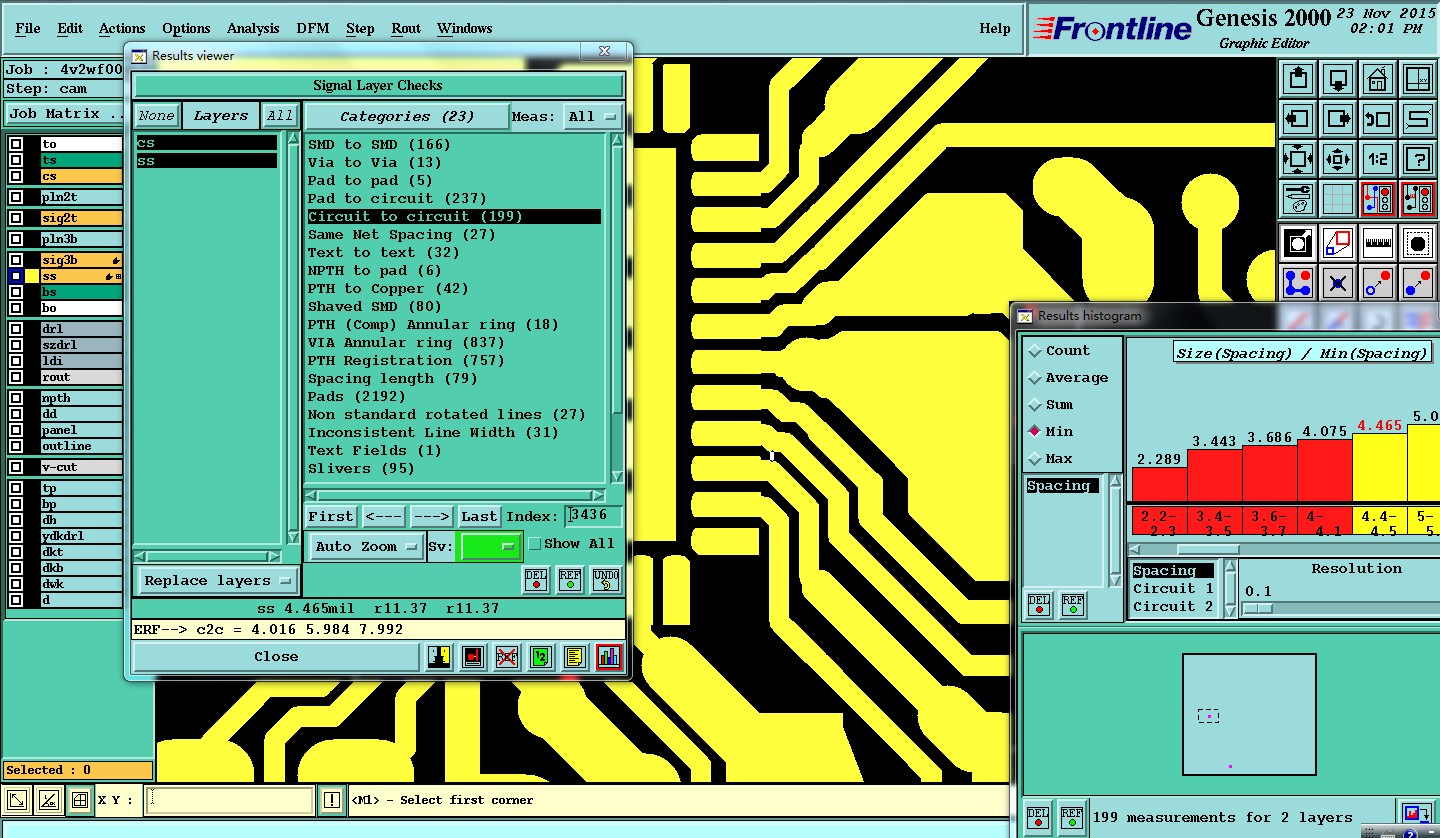Open the Replace layers dropdown

[216, 581]
